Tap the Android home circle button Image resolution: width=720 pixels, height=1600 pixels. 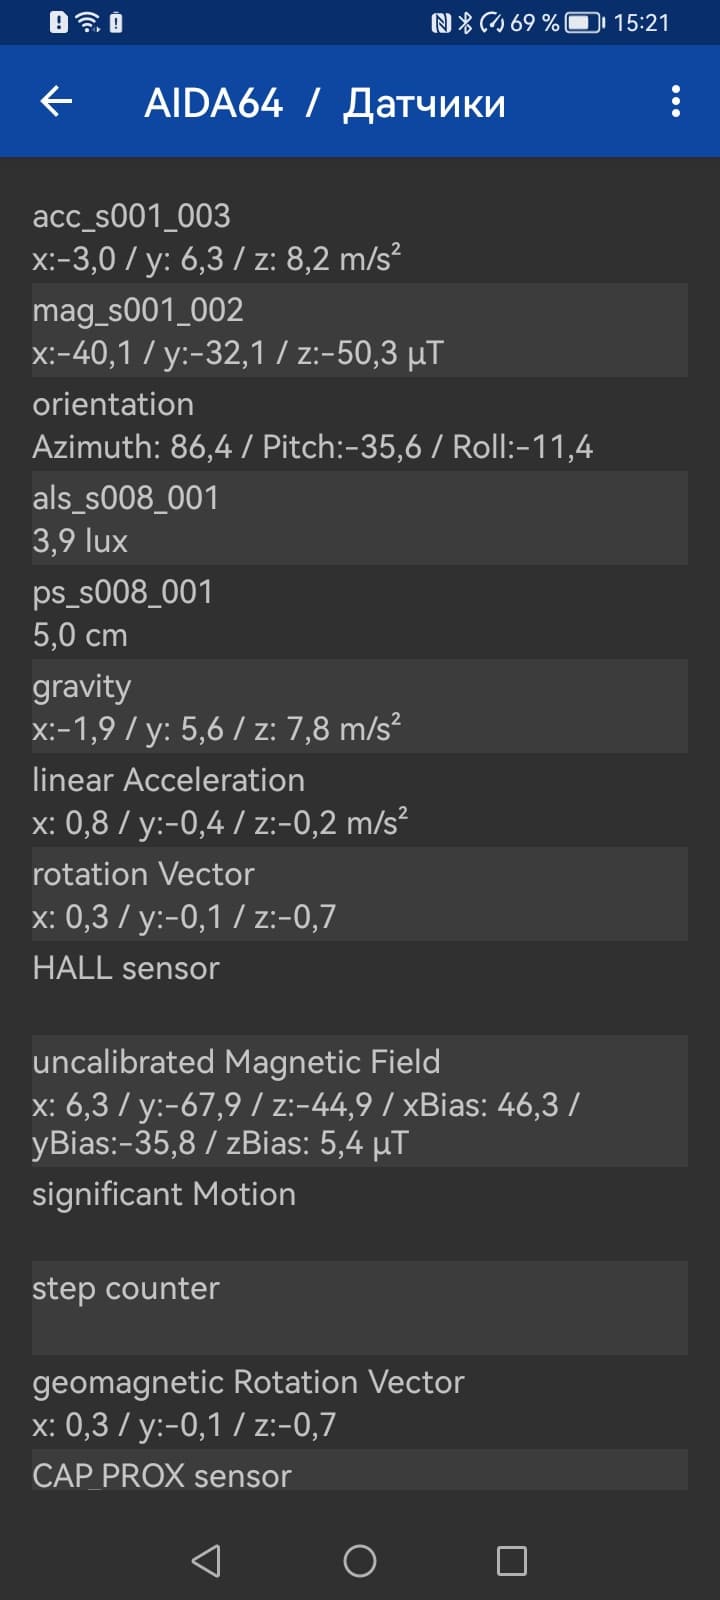pyautogui.click(x=360, y=1560)
